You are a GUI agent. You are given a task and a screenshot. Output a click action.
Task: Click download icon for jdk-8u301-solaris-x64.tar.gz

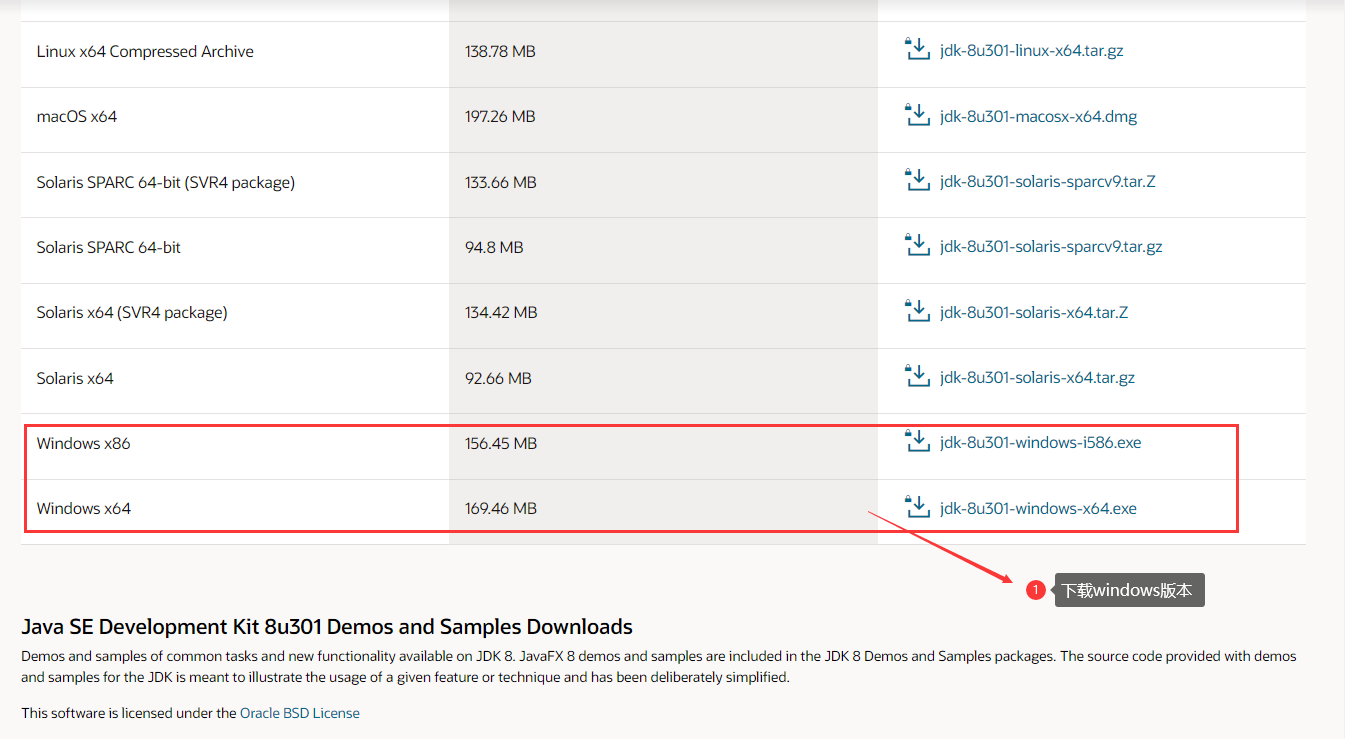coord(917,376)
